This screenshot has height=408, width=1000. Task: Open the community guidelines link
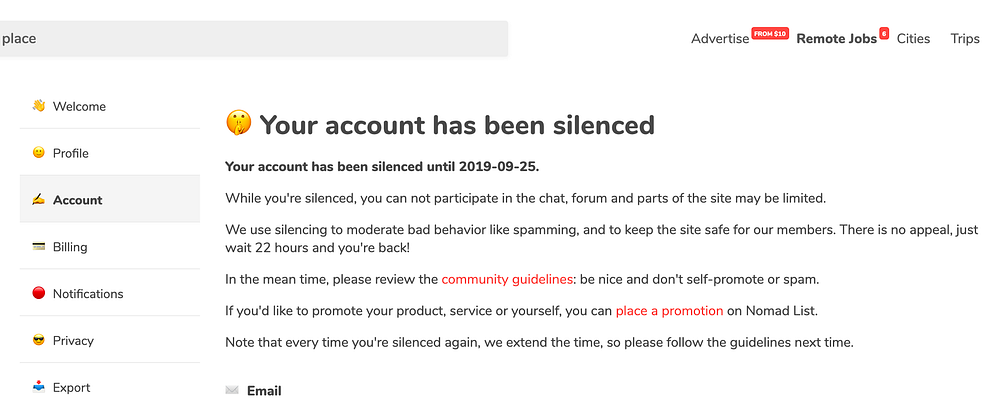pyautogui.click(x=506, y=279)
